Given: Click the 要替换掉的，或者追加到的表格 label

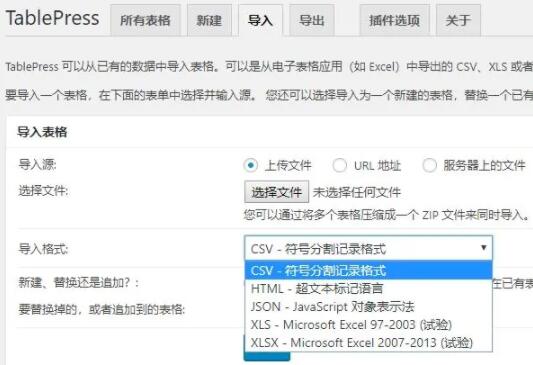Looking at the screenshot, I should coord(102,309).
